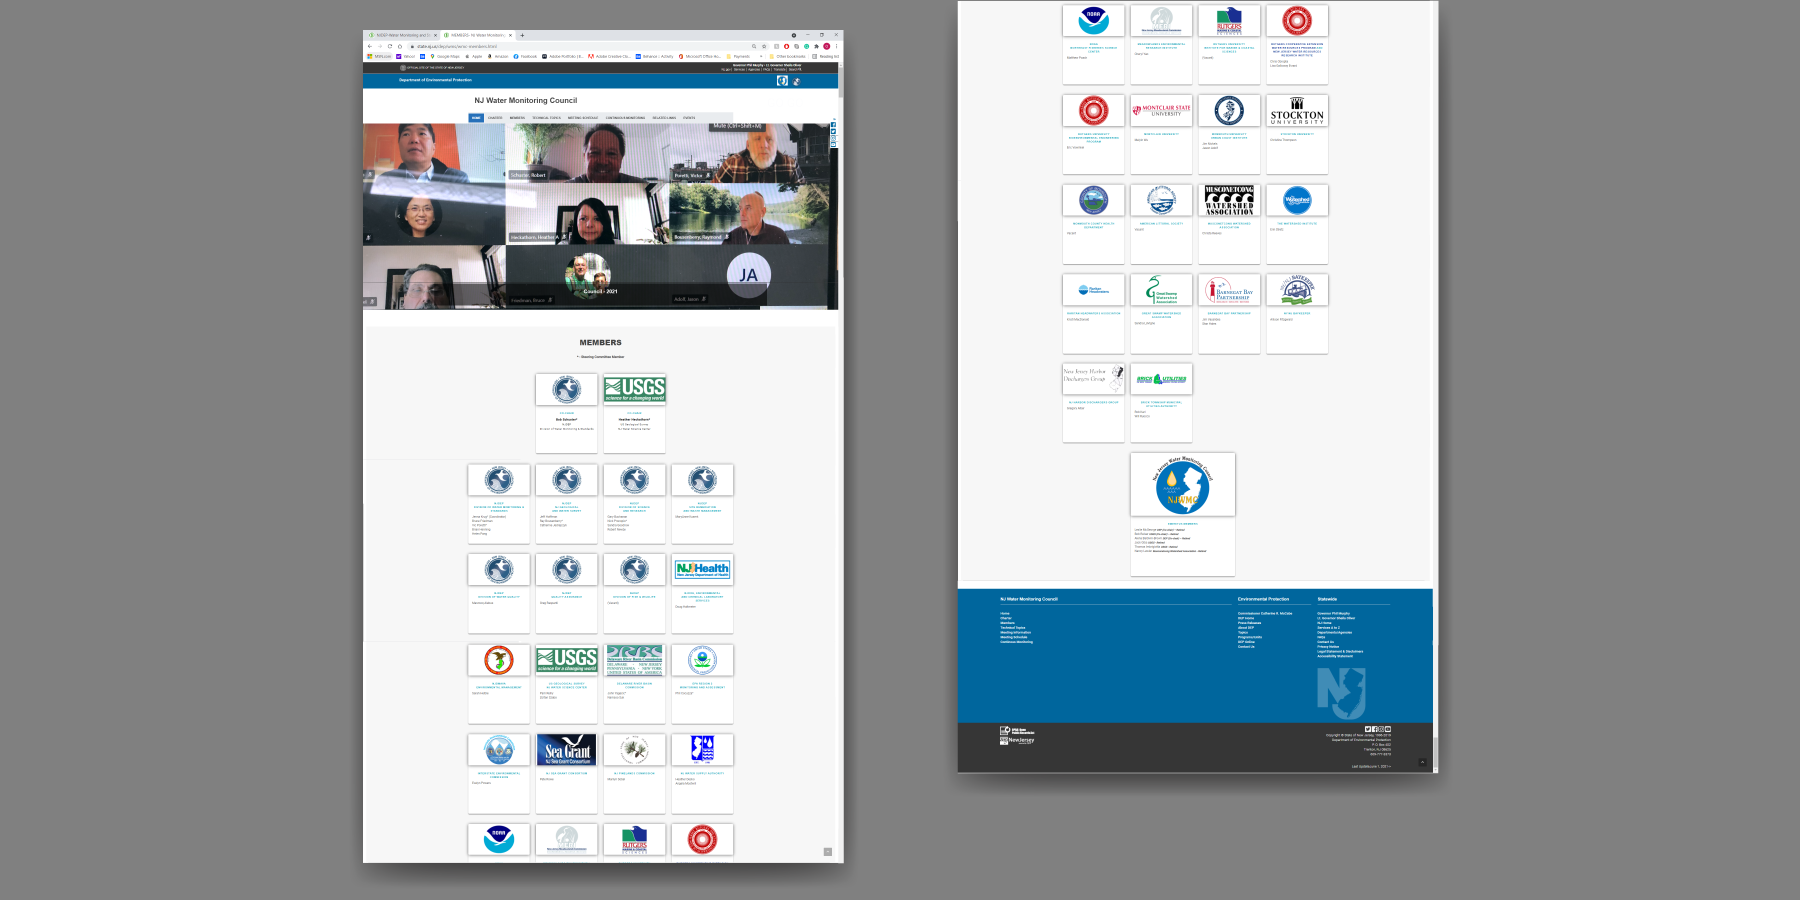The height and width of the screenshot is (900, 1800).
Task: Open the MEETING SCHEDULE navigation item
Action: (583, 118)
